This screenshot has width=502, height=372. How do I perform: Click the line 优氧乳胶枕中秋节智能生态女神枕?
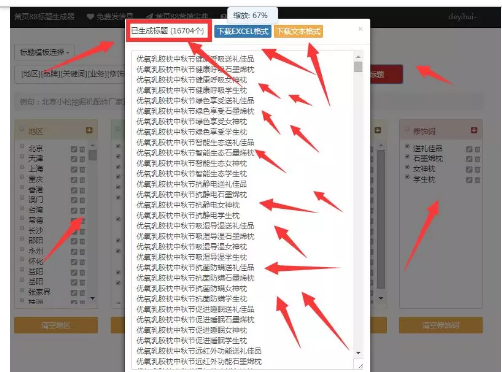click(192, 163)
